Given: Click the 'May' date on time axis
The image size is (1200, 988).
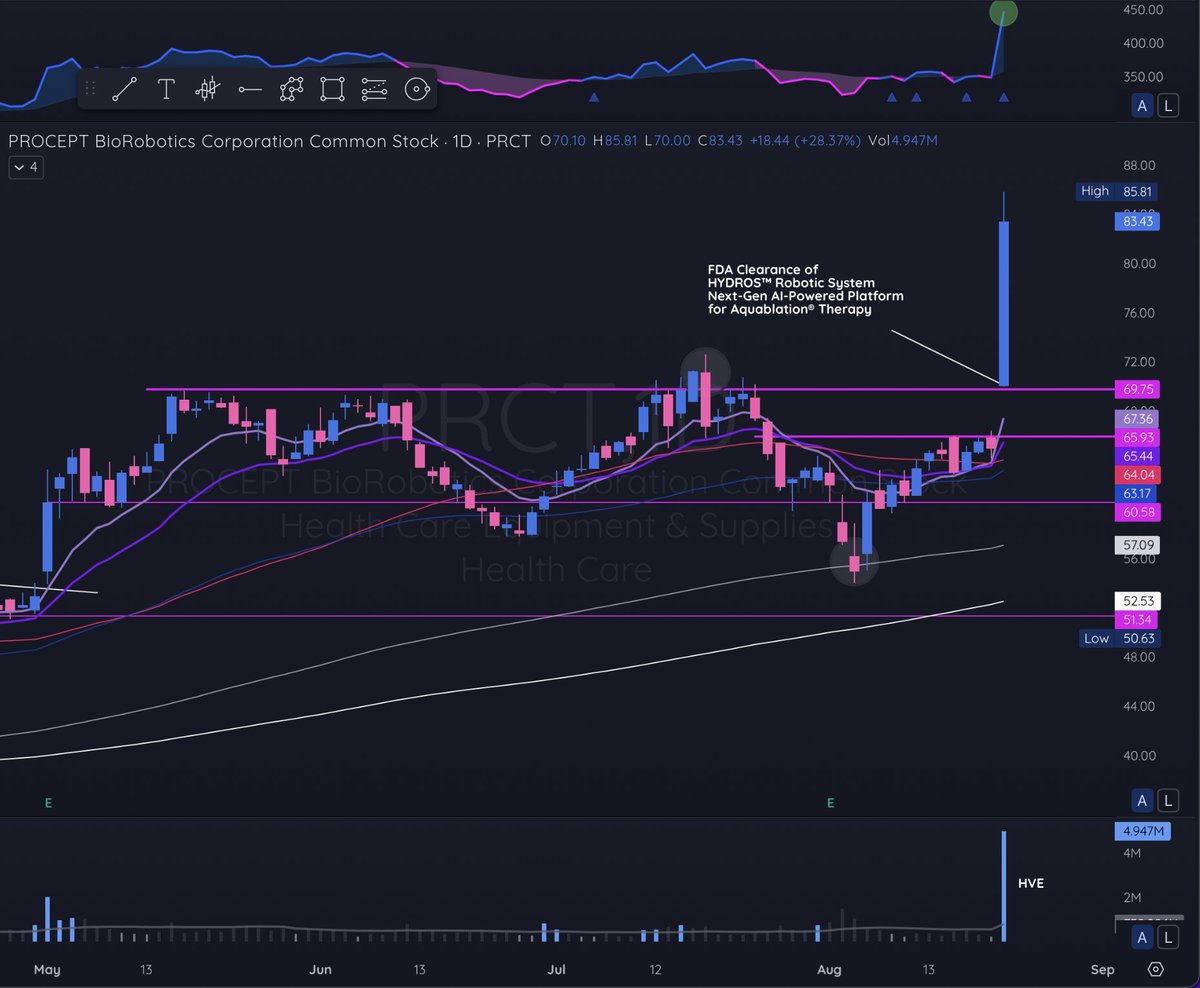Looking at the screenshot, I should point(47,969).
